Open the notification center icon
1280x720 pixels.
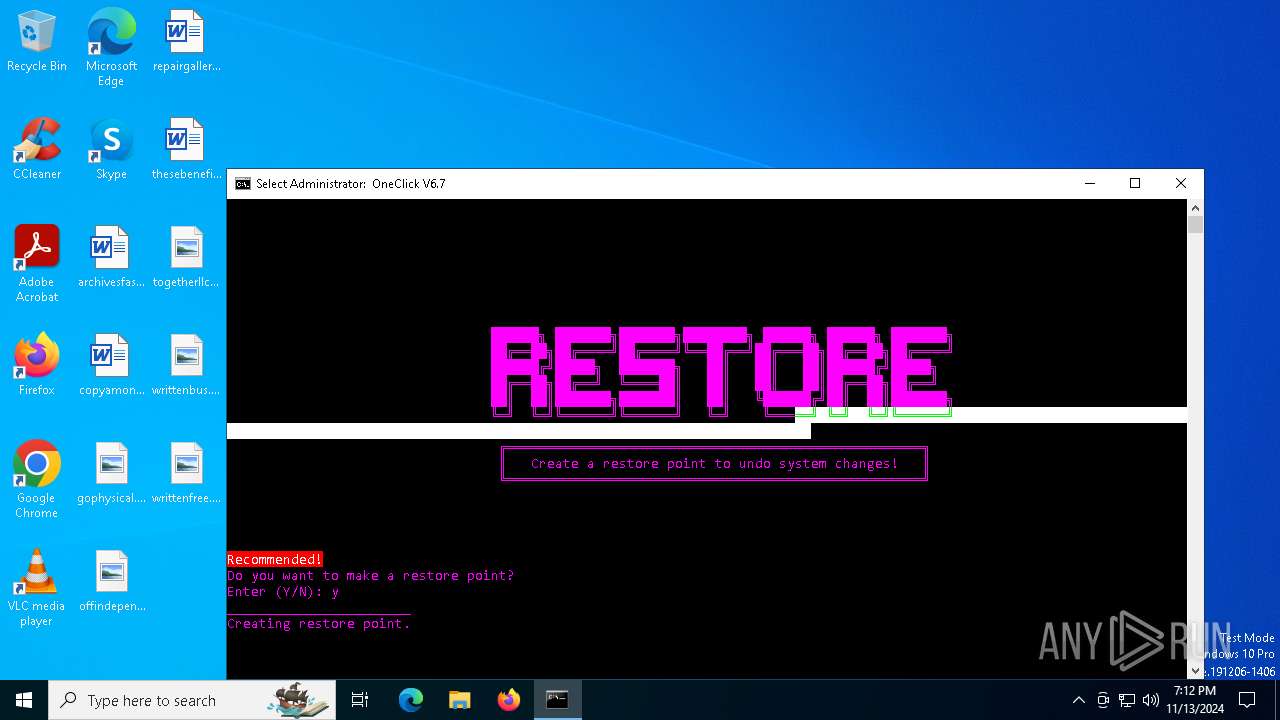1247,700
